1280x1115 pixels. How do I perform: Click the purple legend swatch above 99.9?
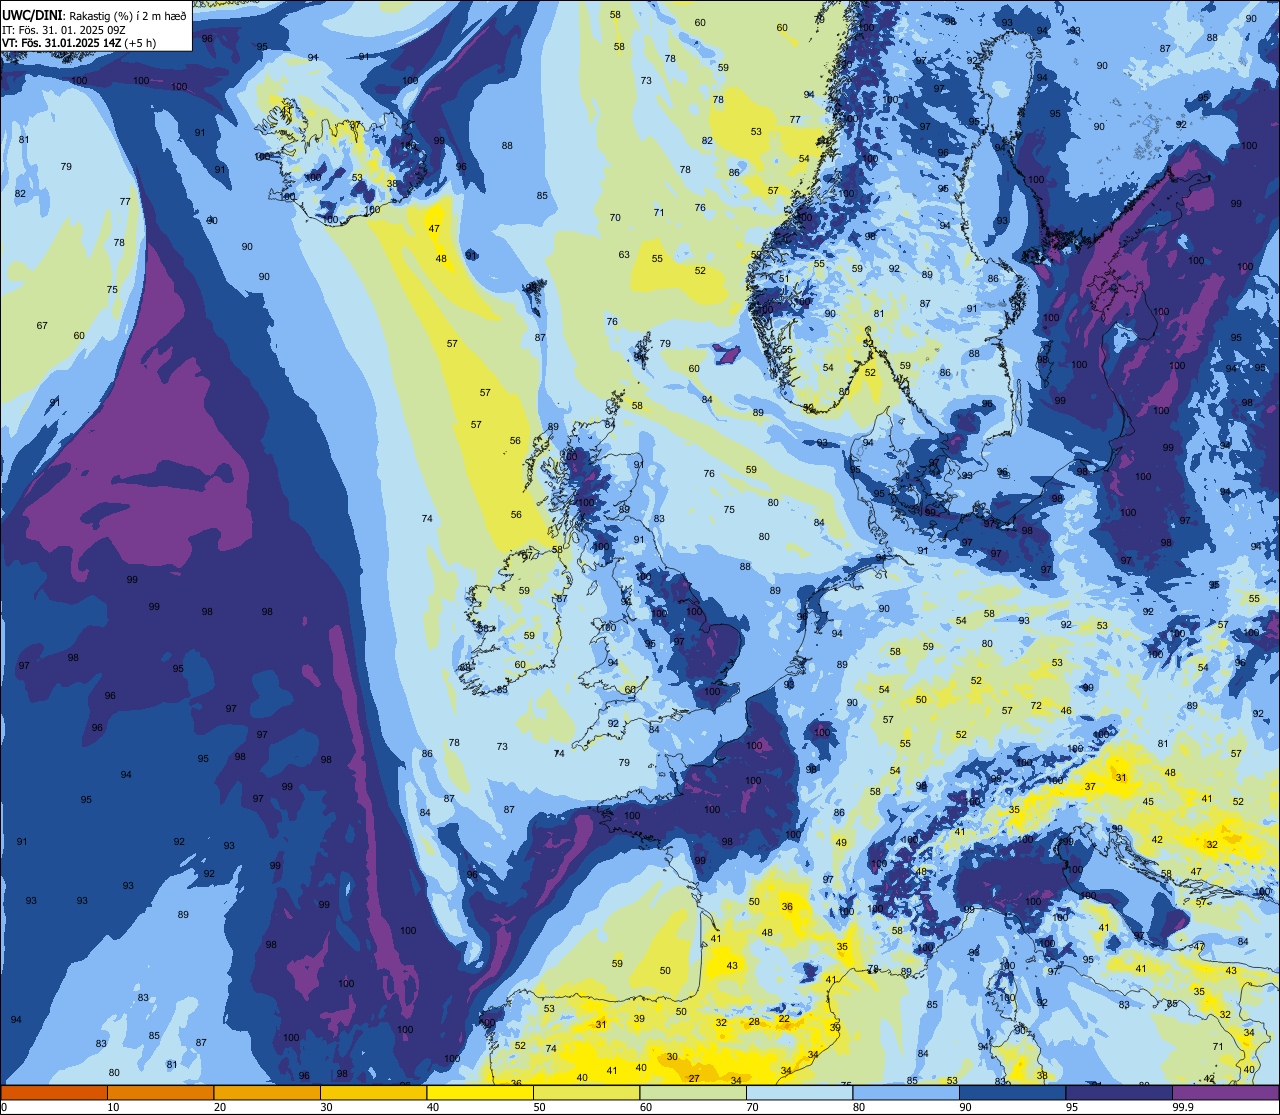[x=1225, y=1092]
